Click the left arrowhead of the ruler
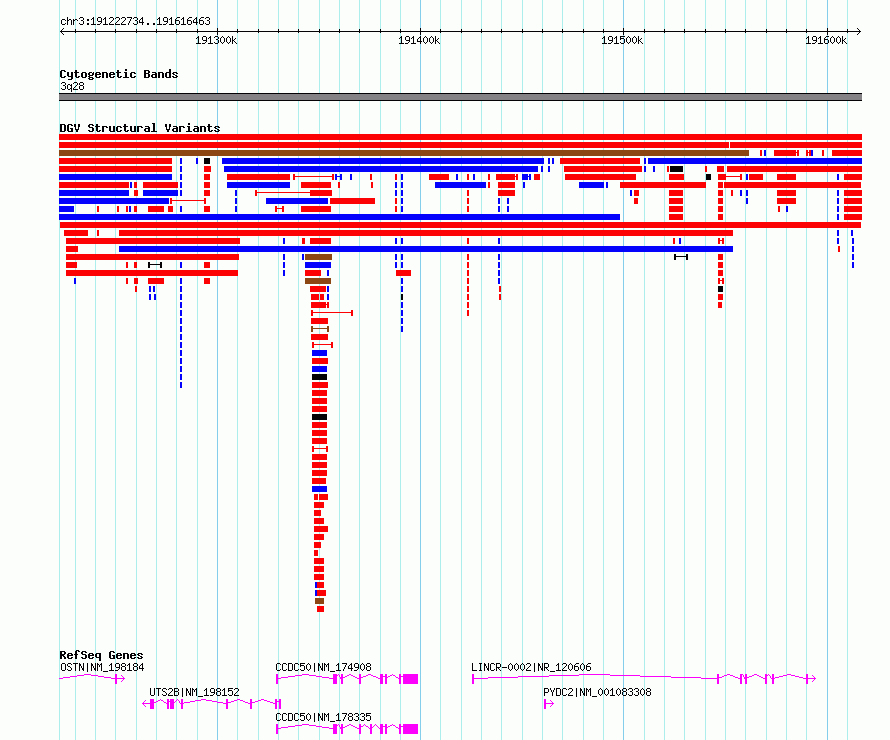890x740 pixels. click(x=62, y=31)
